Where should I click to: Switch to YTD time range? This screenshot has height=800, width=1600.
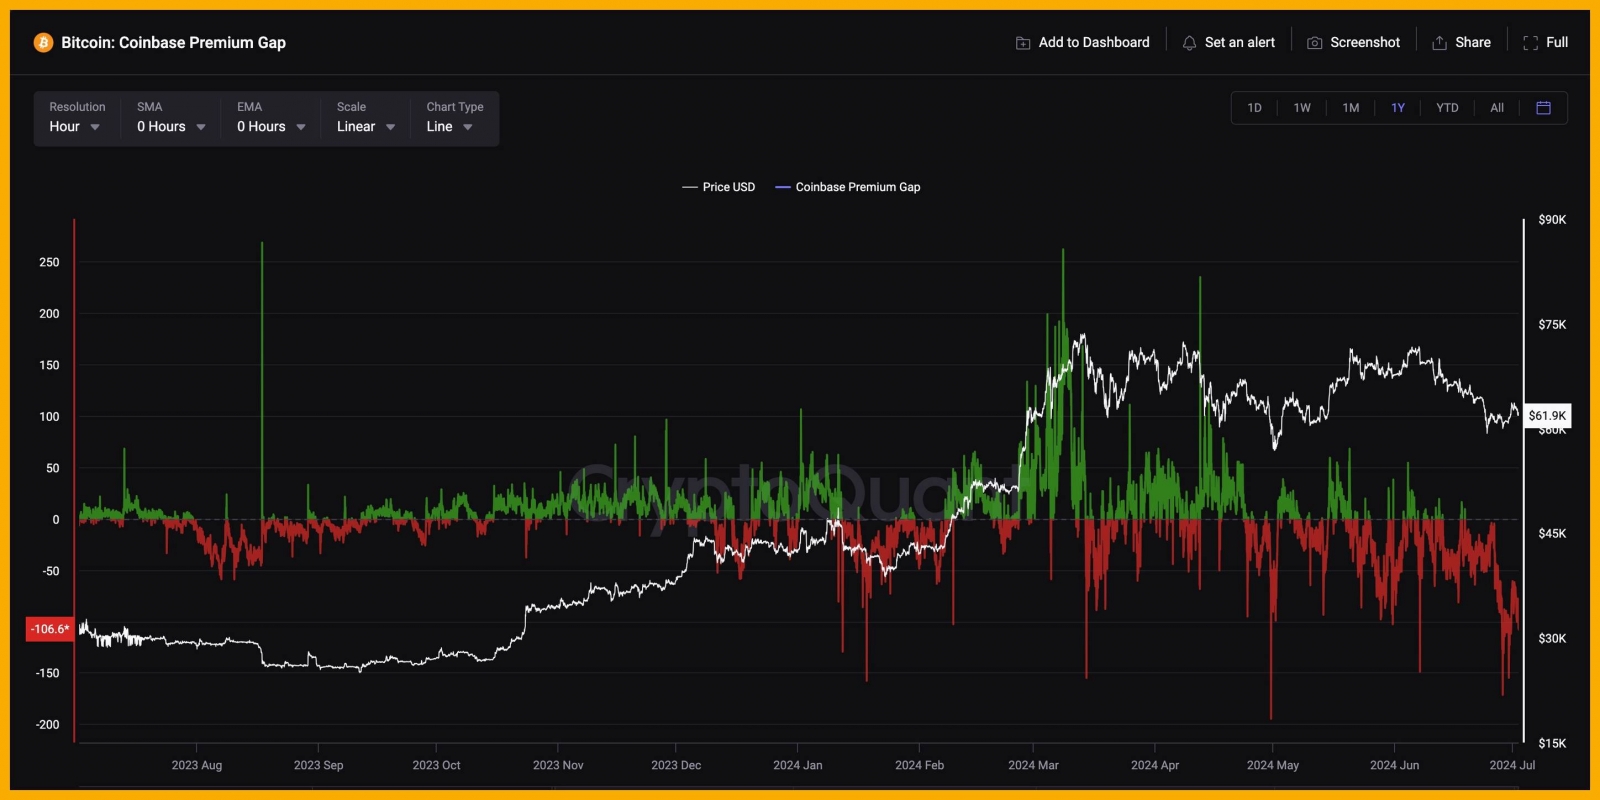click(x=1447, y=108)
